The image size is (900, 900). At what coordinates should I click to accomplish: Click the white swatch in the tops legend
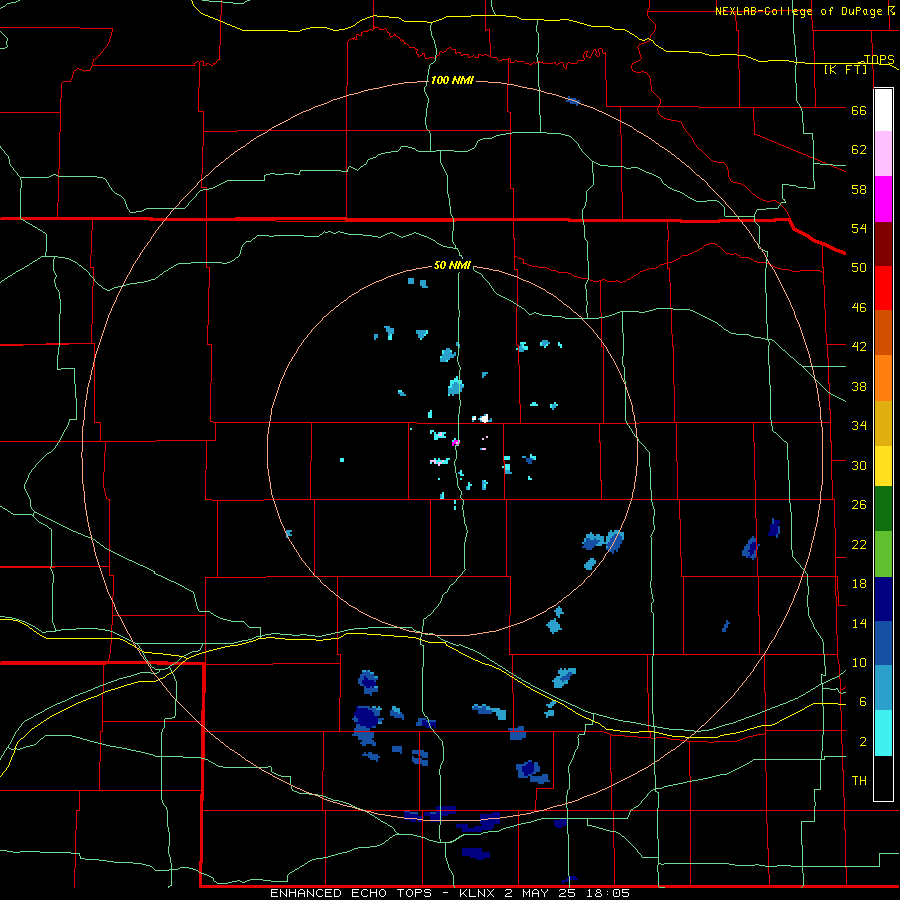click(x=883, y=110)
